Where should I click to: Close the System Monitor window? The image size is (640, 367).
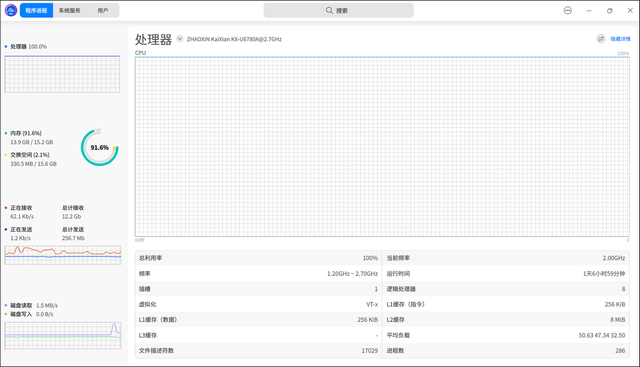click(630, 11)
